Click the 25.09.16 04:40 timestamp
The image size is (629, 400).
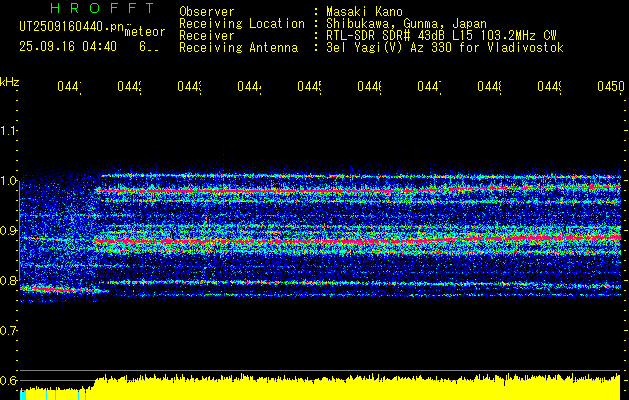click(68, 46)
